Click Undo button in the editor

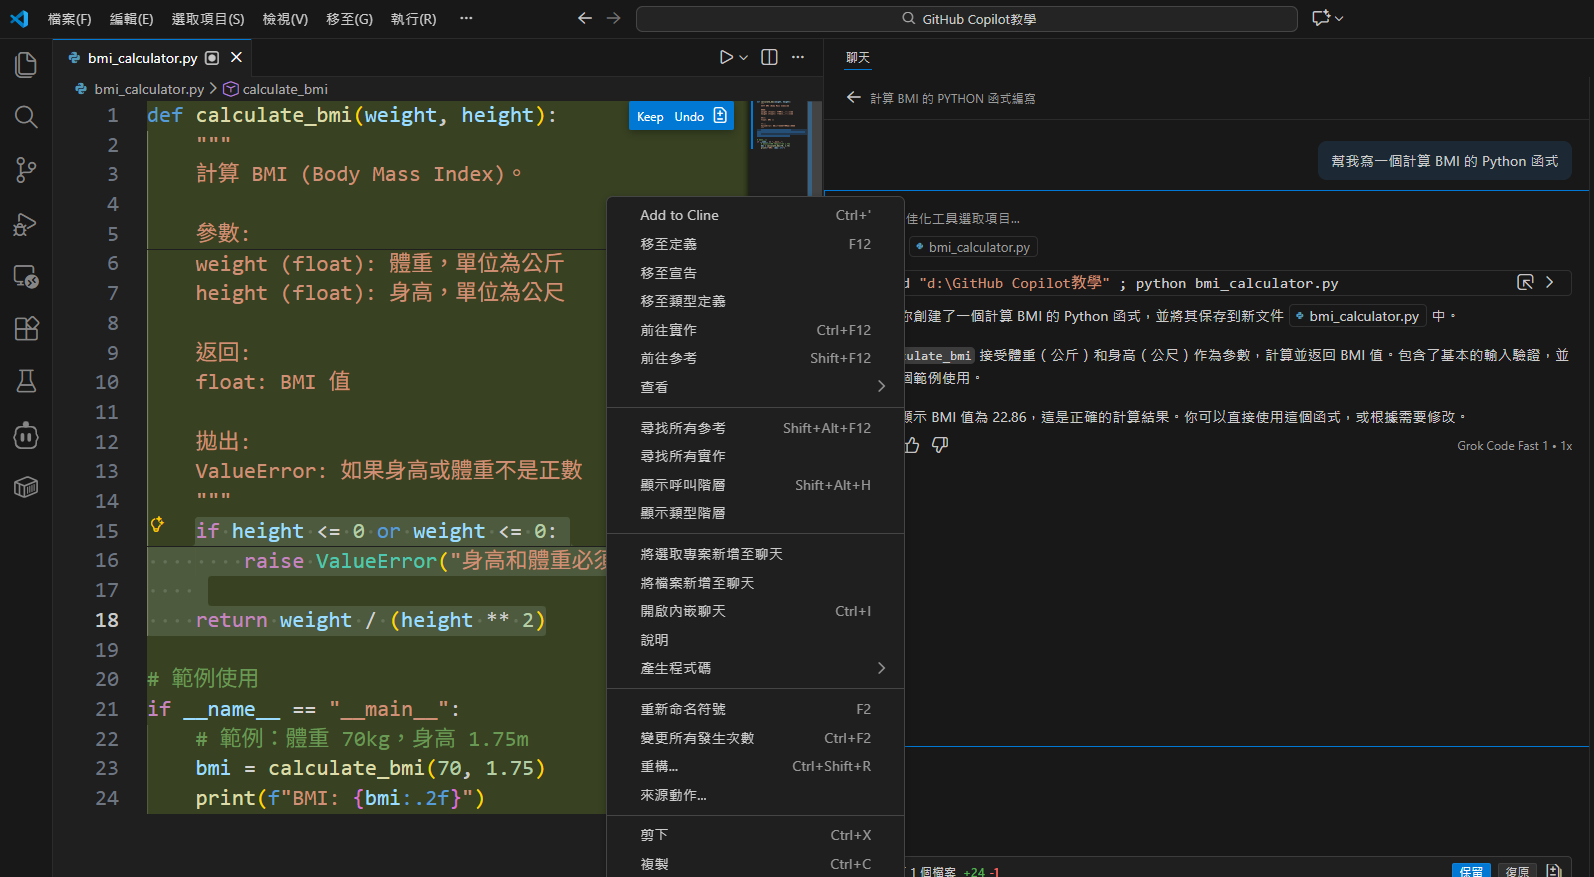(x=689, y=117)
